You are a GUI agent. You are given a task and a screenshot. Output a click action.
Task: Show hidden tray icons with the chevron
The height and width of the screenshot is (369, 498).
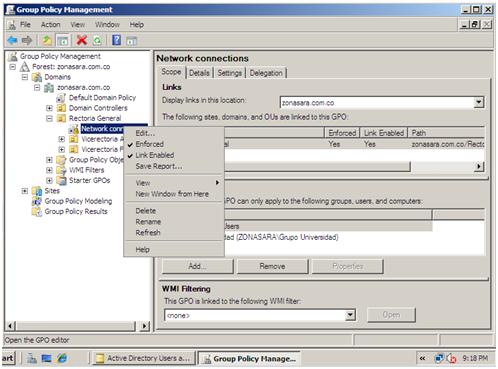(422, 358)
